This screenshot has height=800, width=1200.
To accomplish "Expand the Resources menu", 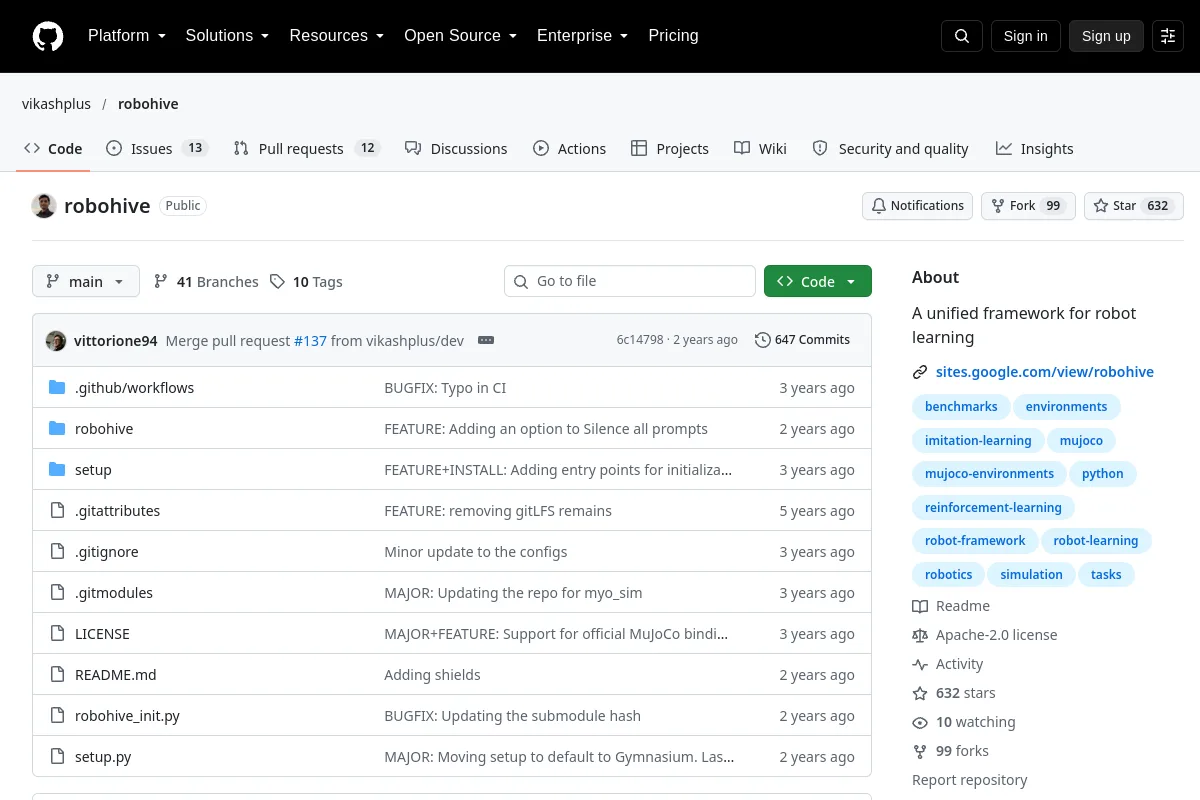I will (x=337, y=36).
